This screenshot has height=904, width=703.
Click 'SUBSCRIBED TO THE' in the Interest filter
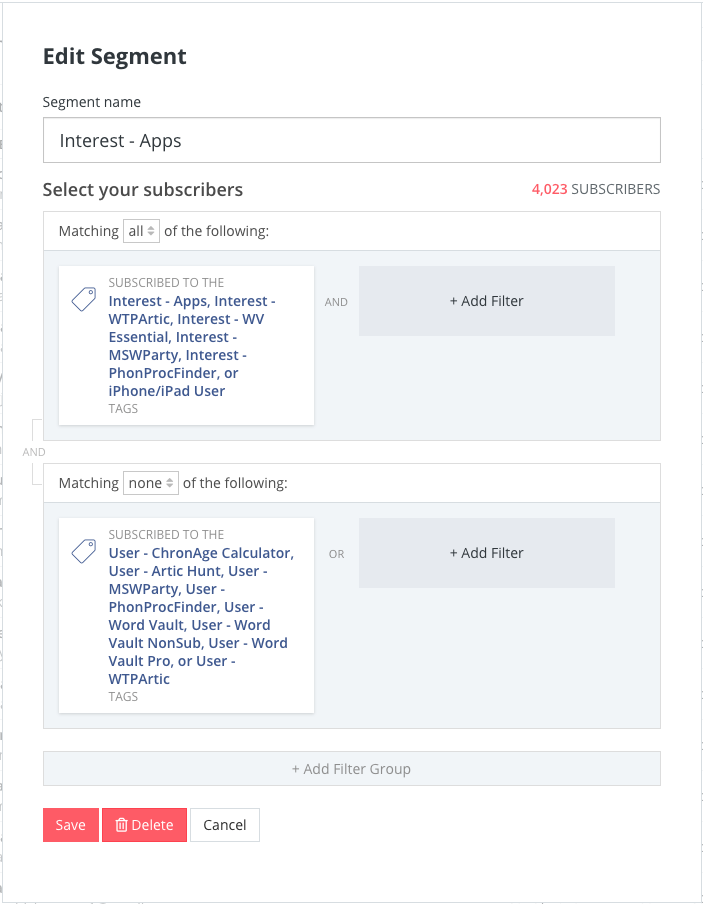click(166, 282)
